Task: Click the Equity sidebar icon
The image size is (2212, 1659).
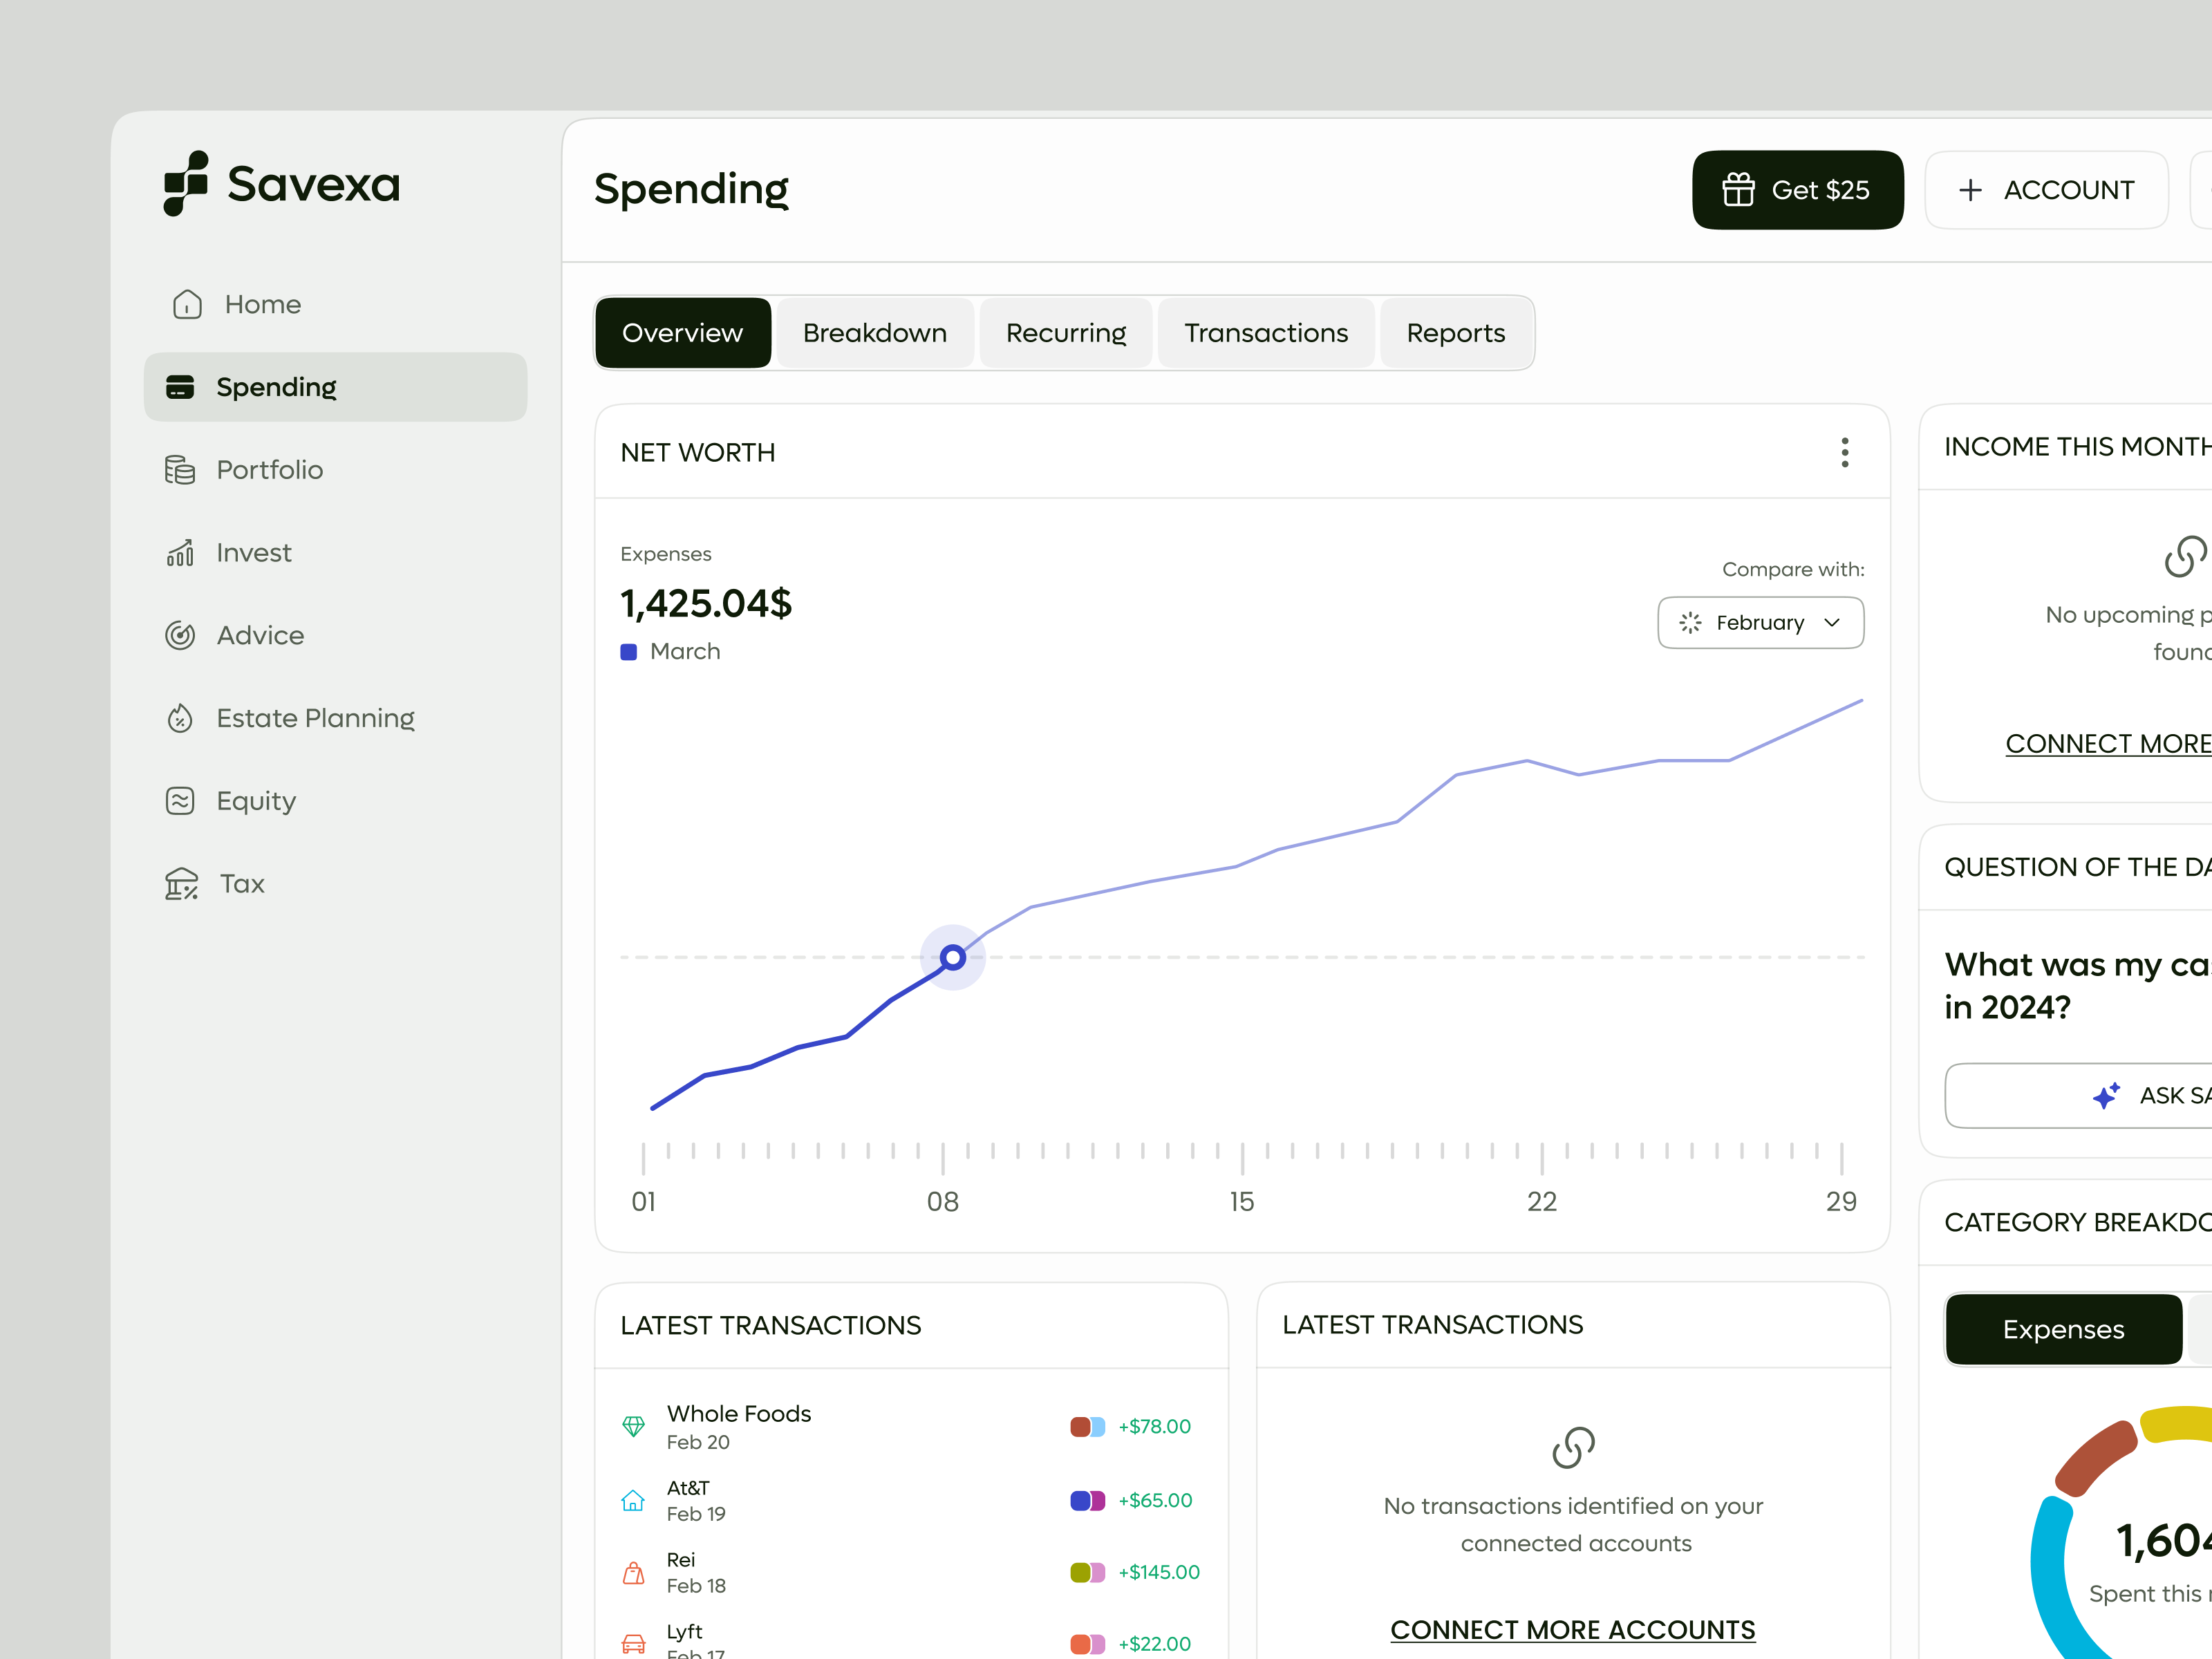Action: tap(181, 800)
